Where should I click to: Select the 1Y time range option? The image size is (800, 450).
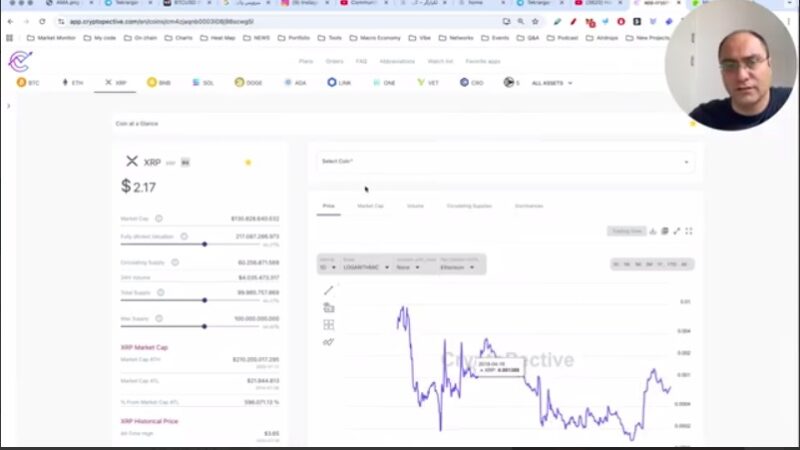(661, 264)
